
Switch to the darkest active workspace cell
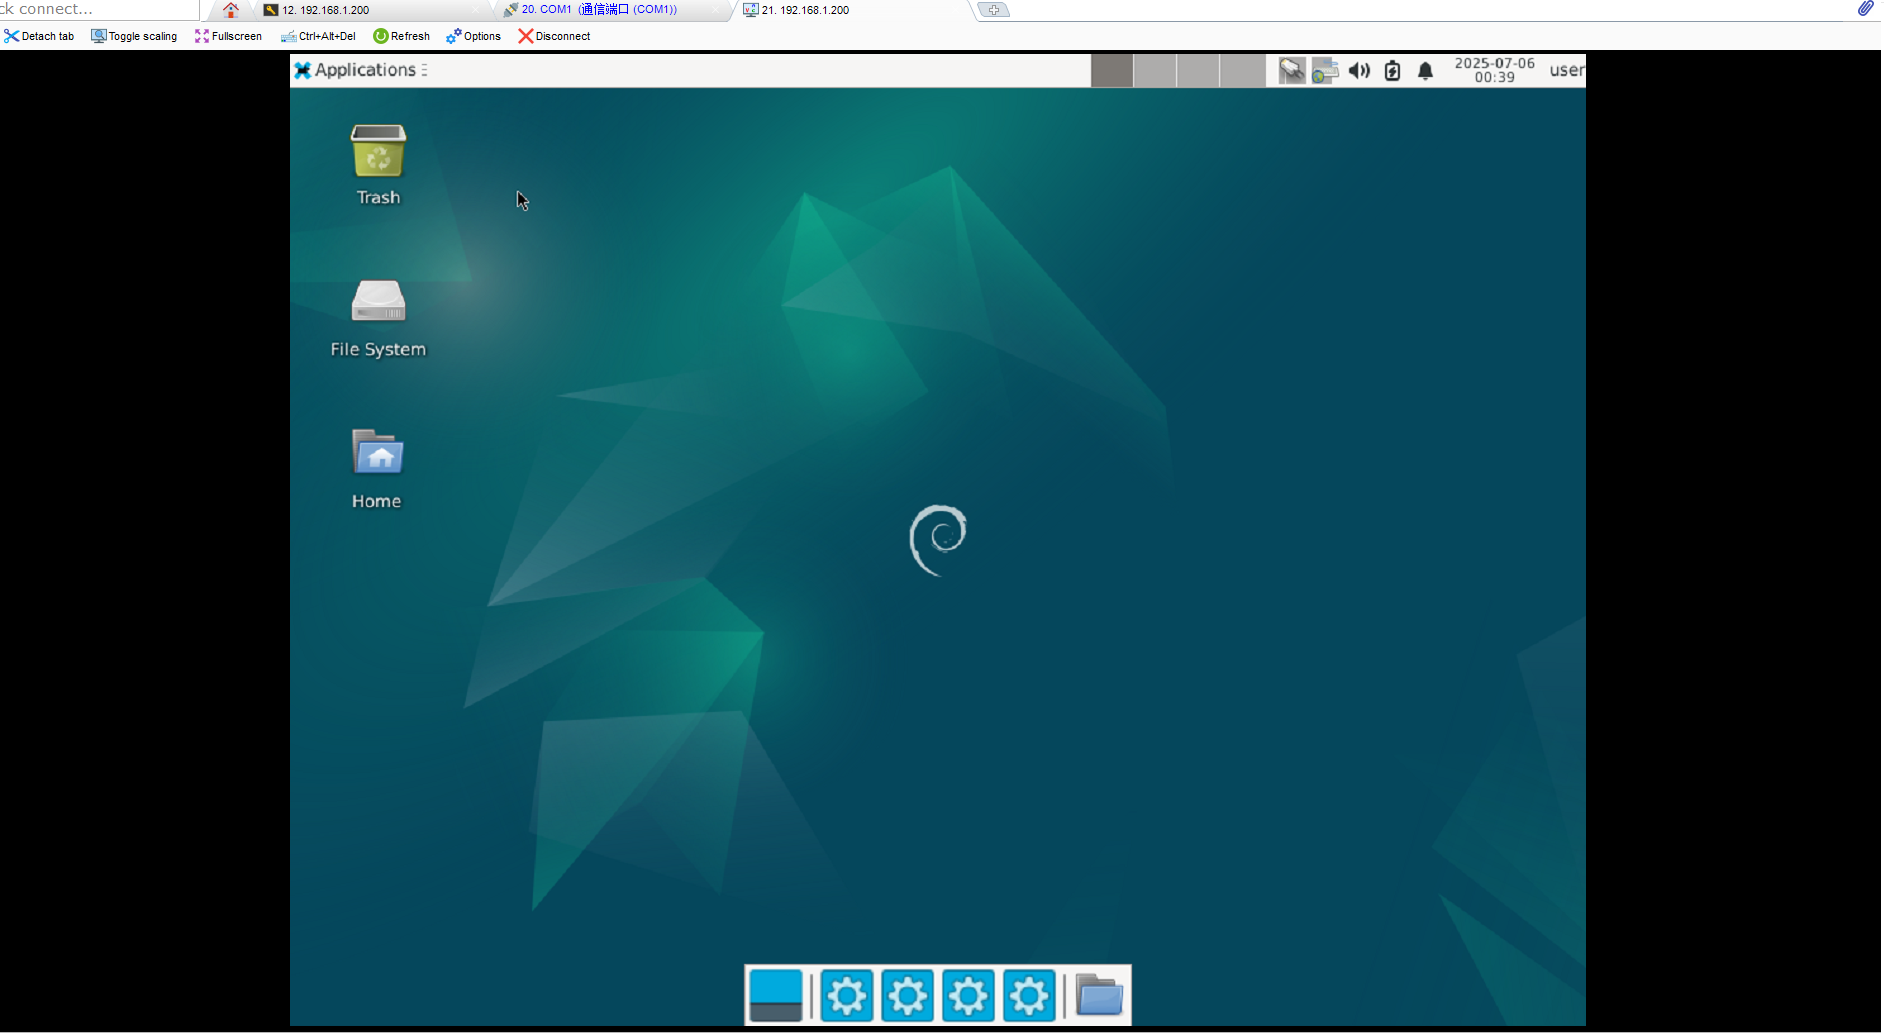pos(1112,71)
